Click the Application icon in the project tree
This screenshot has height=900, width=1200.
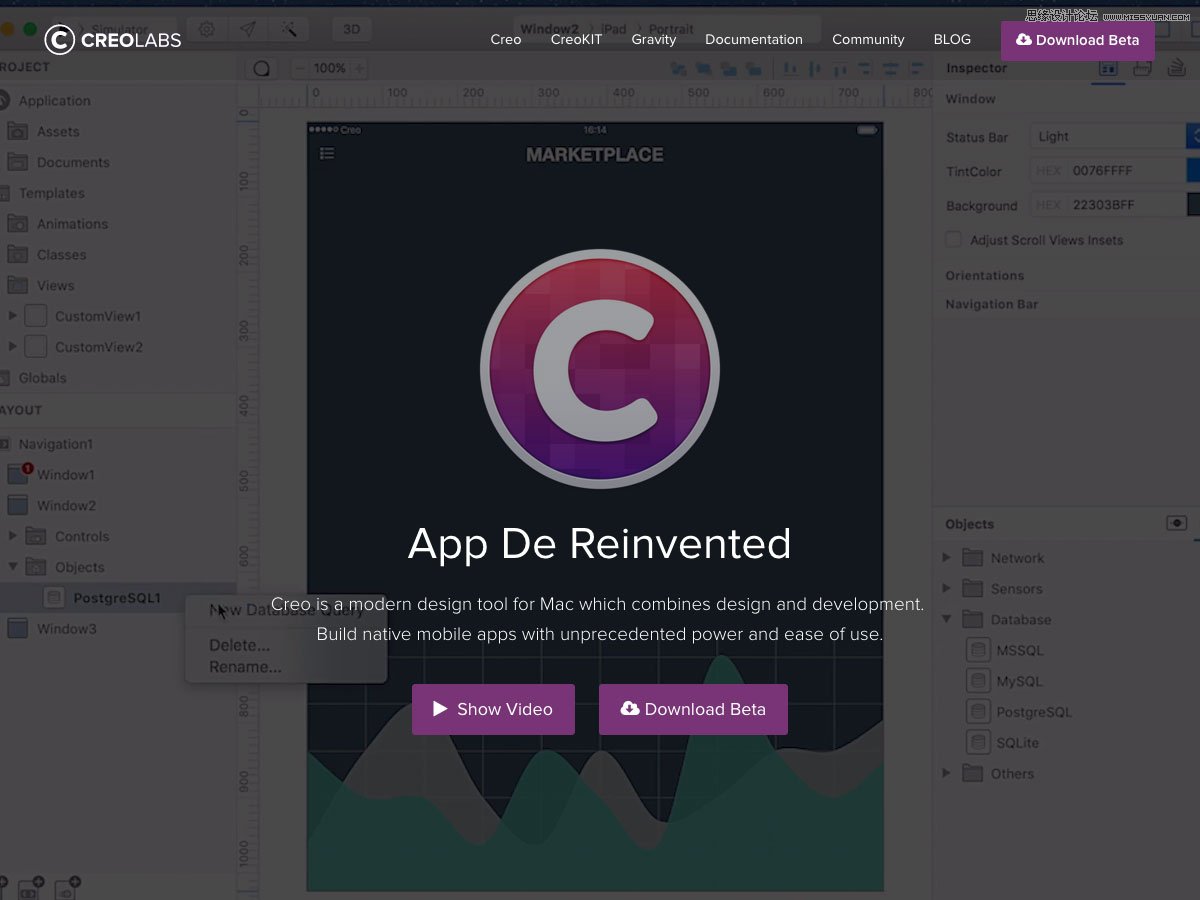point(3,100)
